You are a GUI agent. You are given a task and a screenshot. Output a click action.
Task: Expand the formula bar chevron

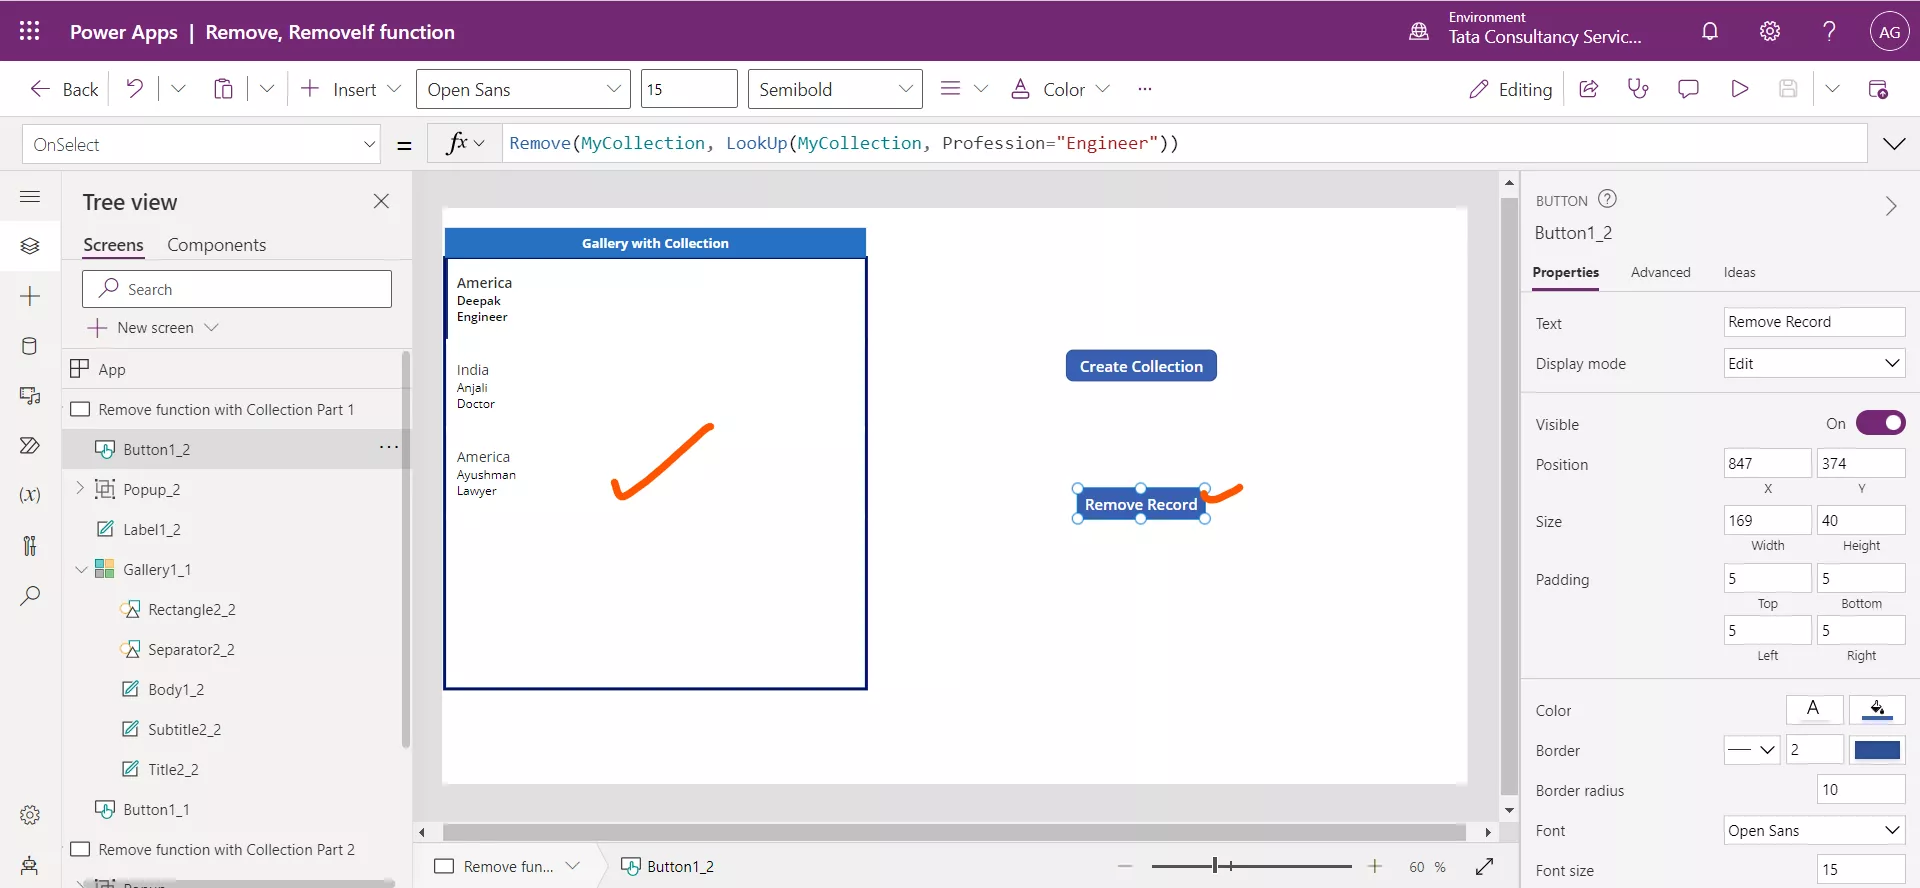click(x=1894, y=144)
